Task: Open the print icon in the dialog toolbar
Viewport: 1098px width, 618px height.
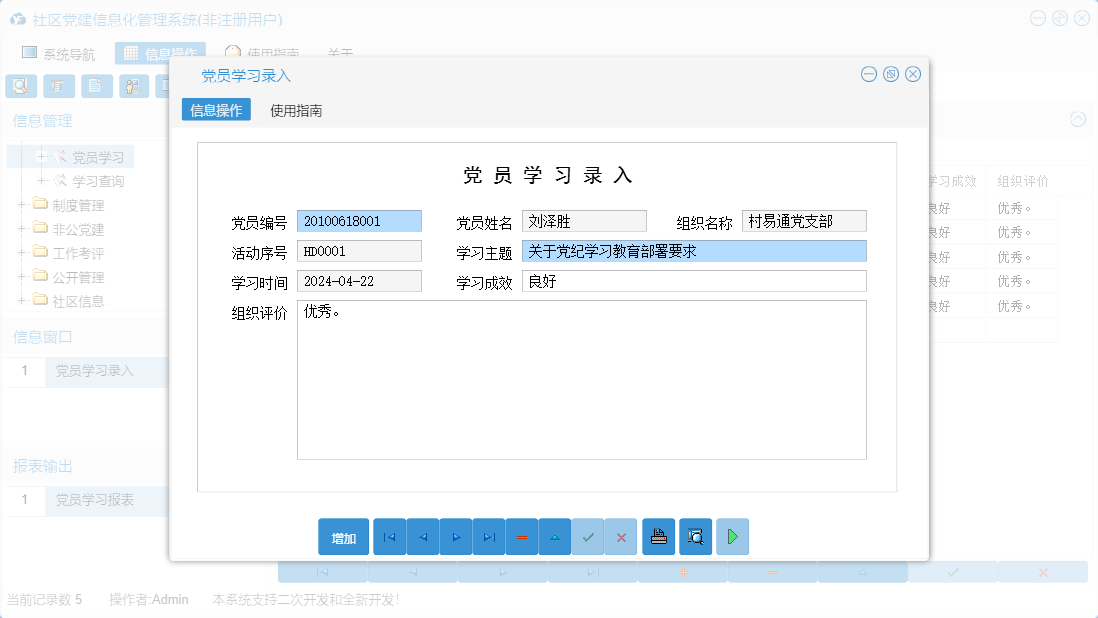Action: [658, 537]
